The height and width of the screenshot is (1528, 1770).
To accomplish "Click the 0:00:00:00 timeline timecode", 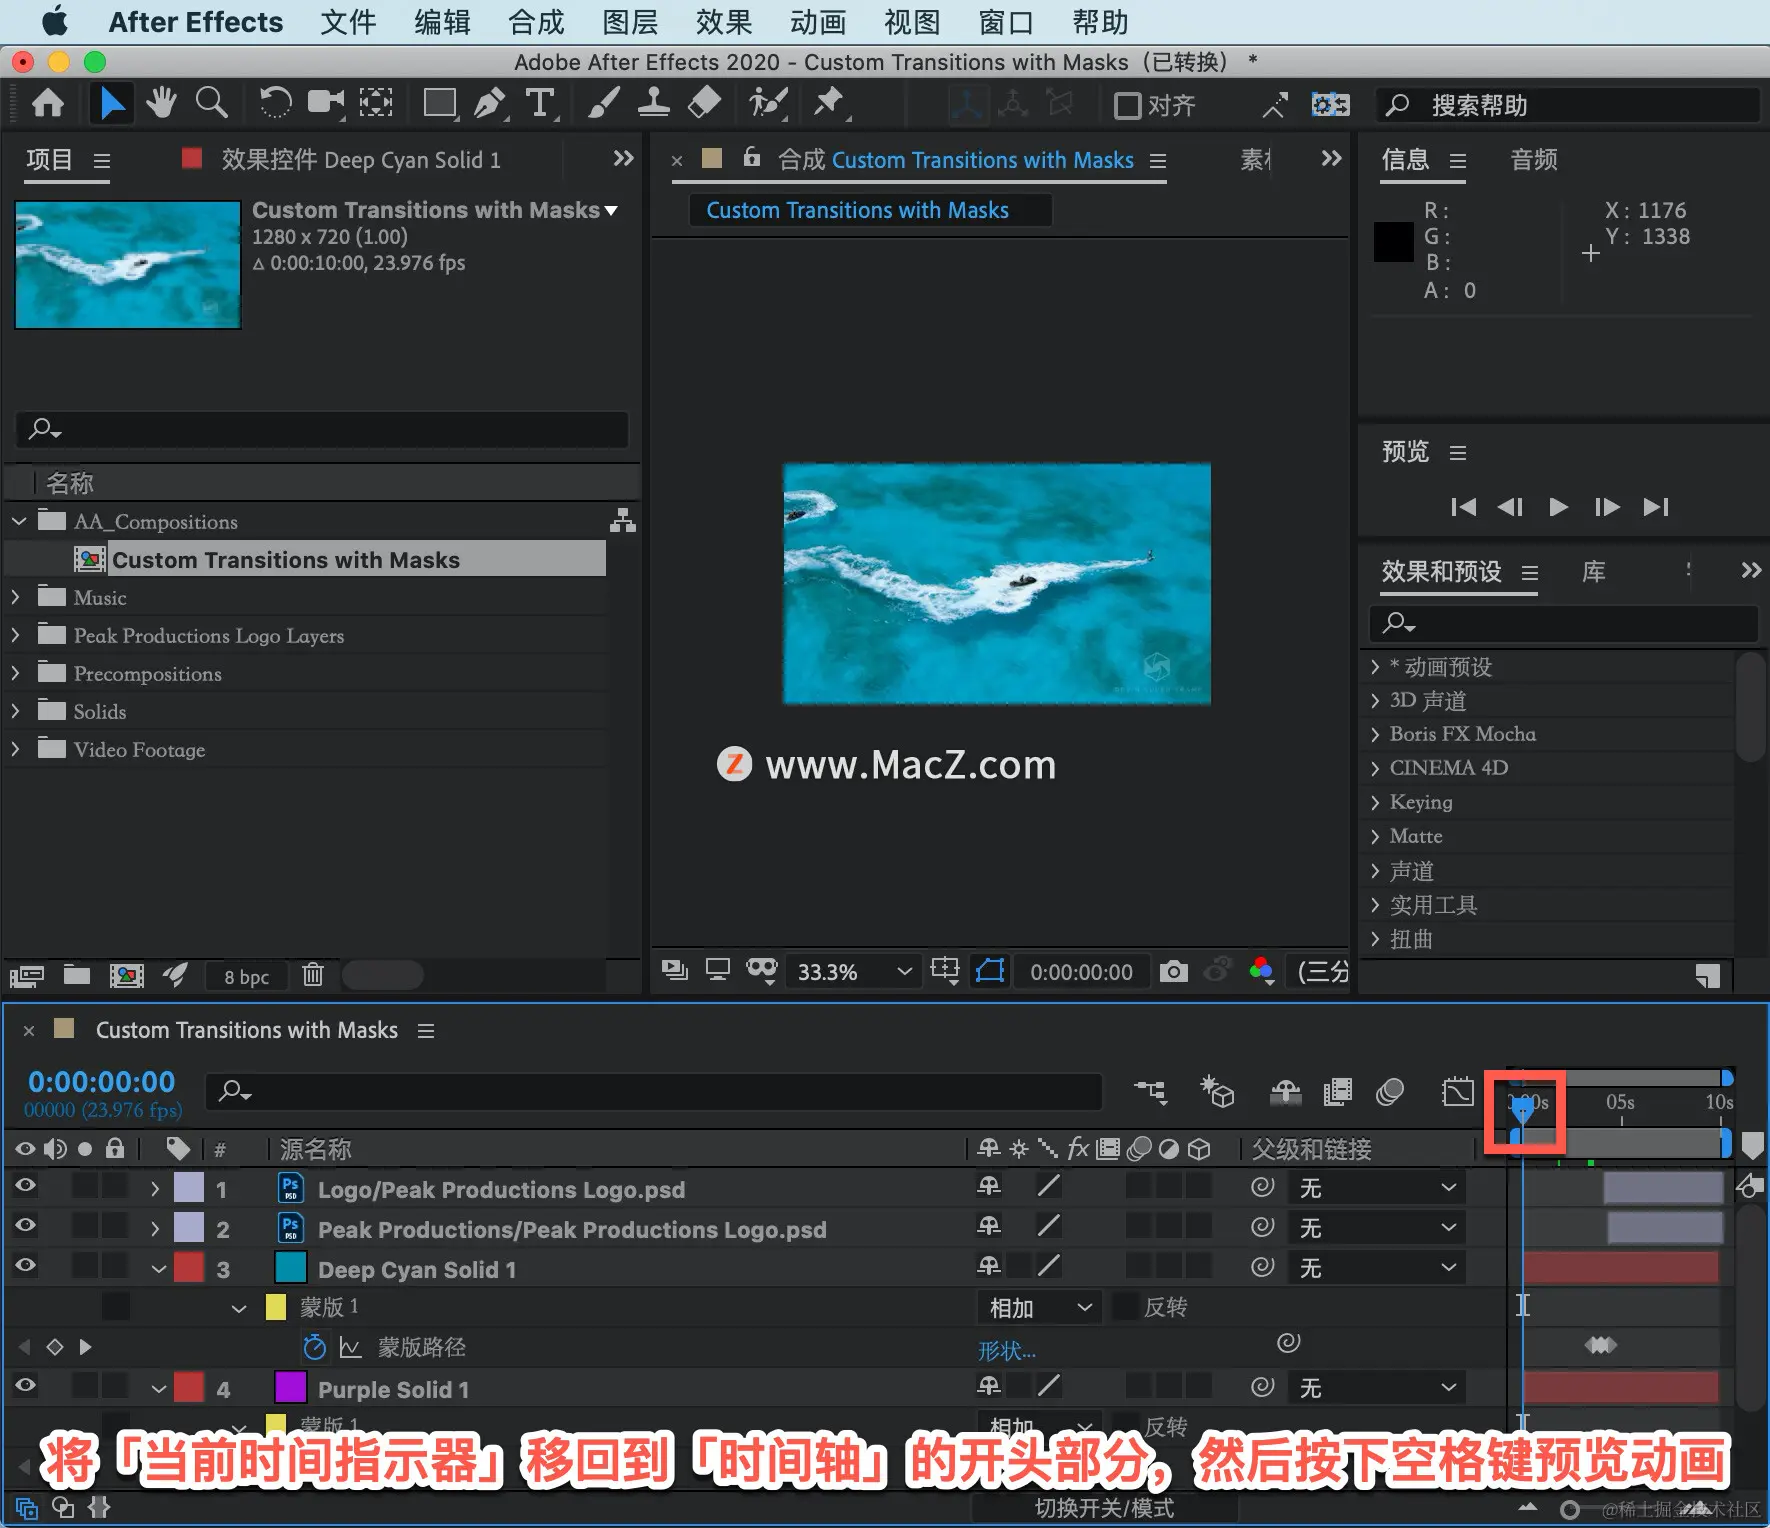I will pos(102,1082).
